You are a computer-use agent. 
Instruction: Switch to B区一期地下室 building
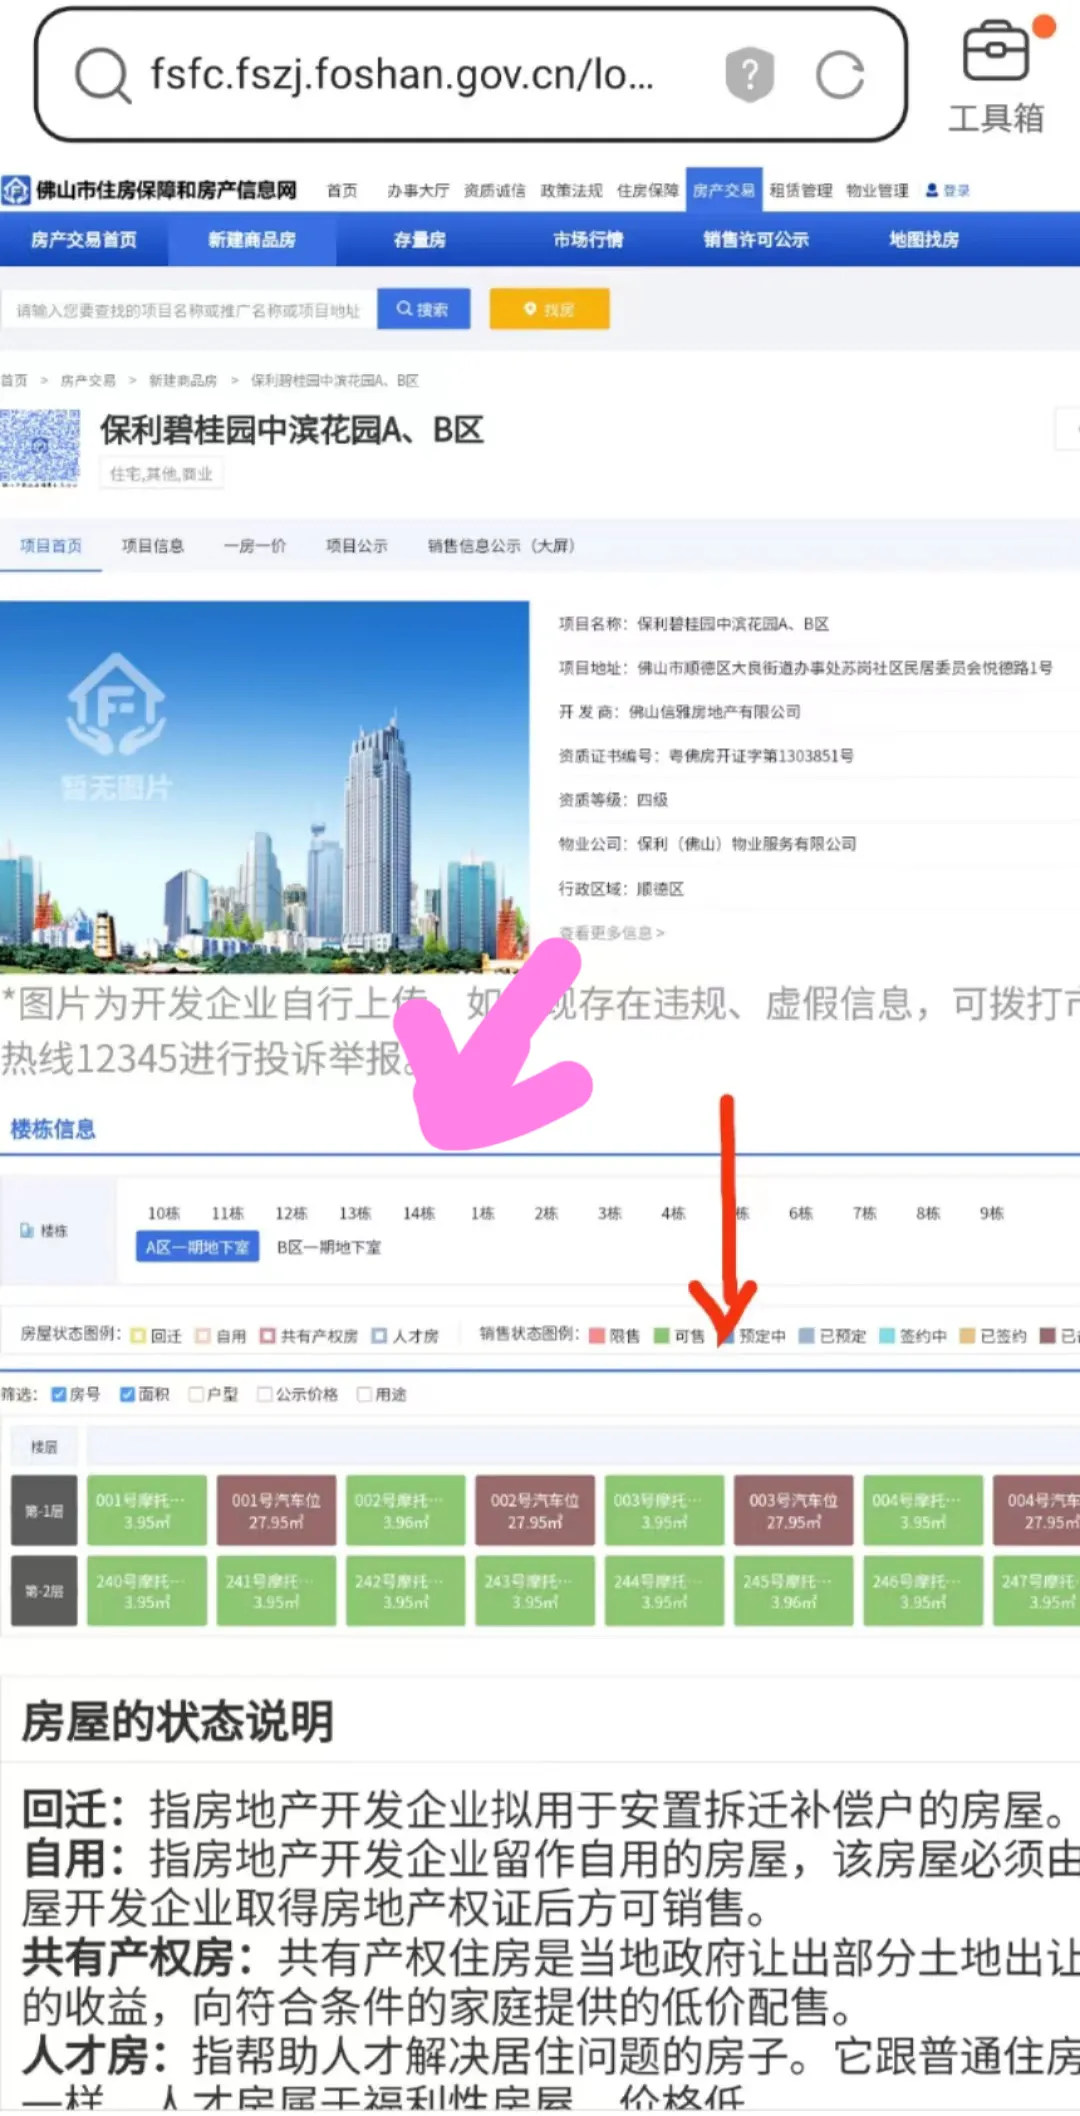(x=328, y=1247)
